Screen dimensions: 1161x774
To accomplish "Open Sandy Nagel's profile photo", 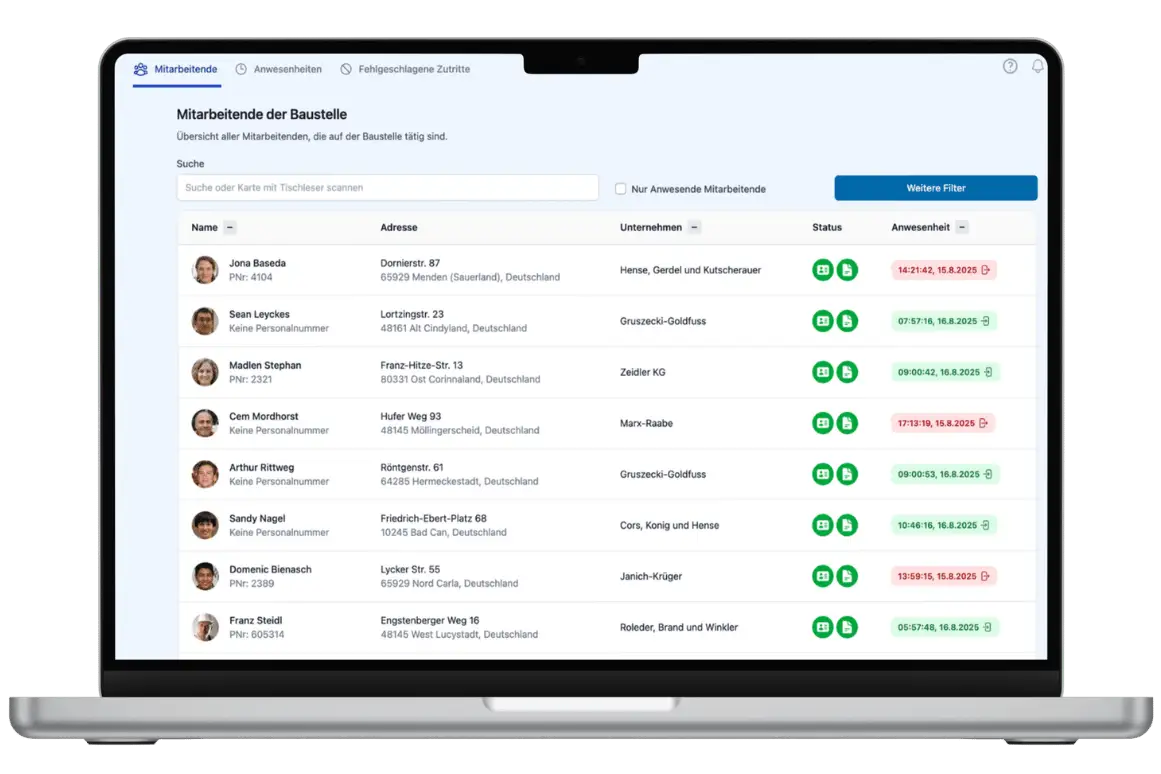I will tap(205, 525).
